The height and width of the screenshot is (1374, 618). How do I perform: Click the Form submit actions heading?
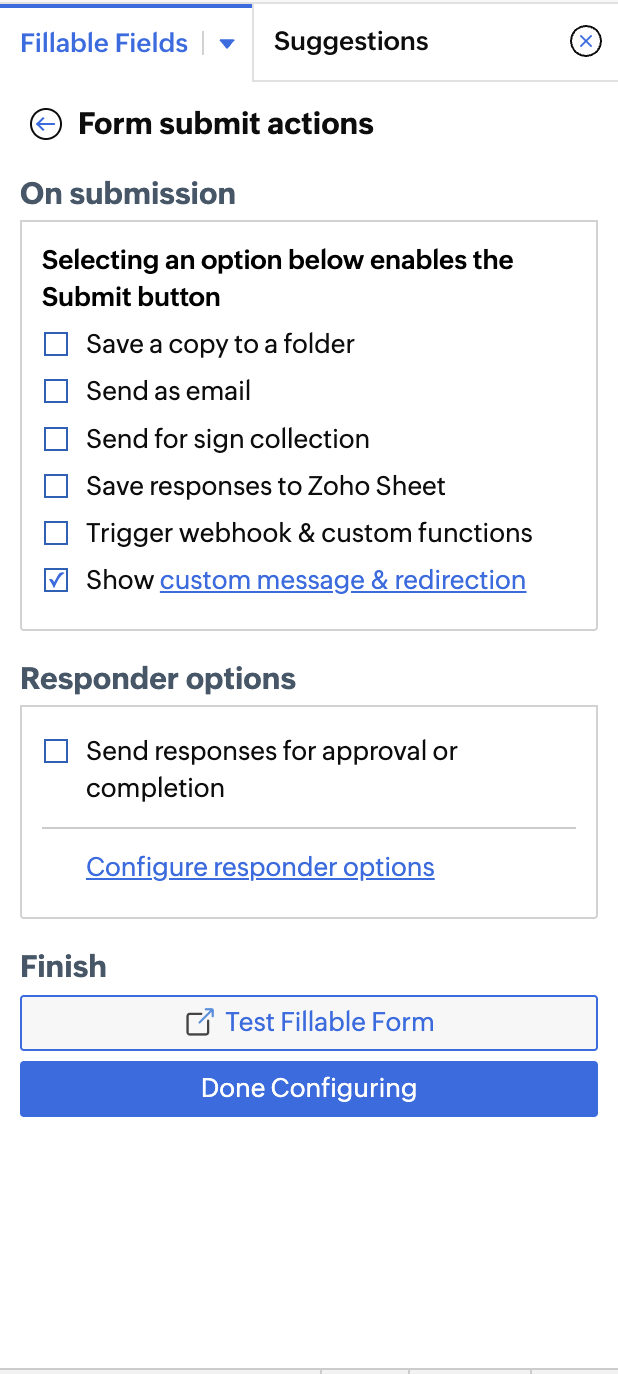click(x=226, y=124)
